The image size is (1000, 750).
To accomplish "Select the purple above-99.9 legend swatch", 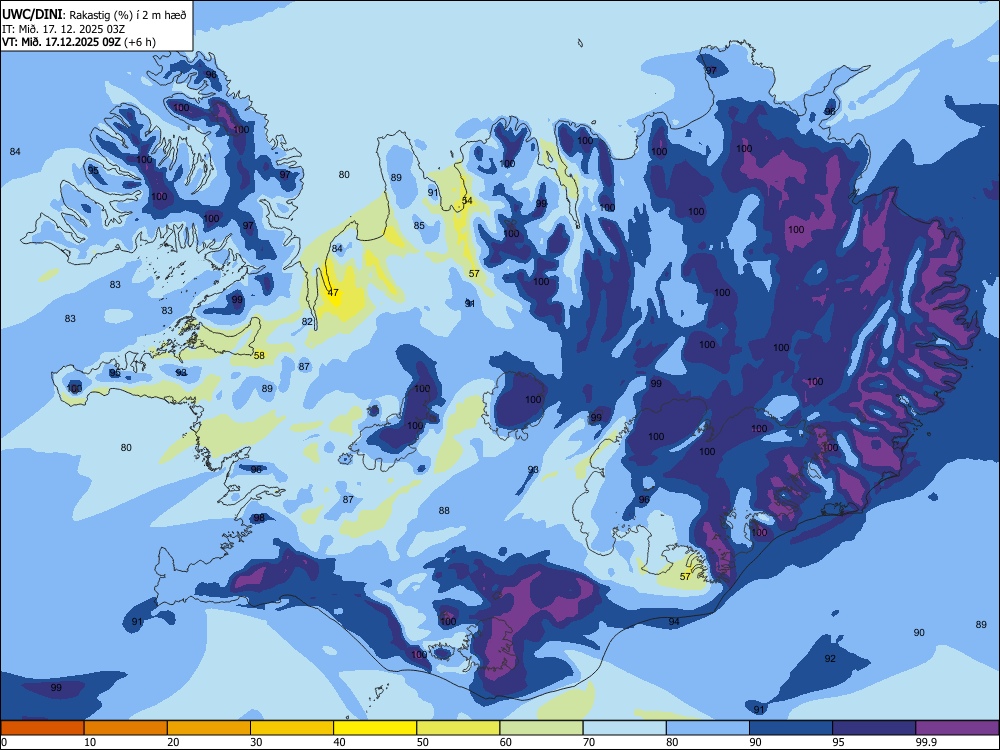I will (957, 728).
